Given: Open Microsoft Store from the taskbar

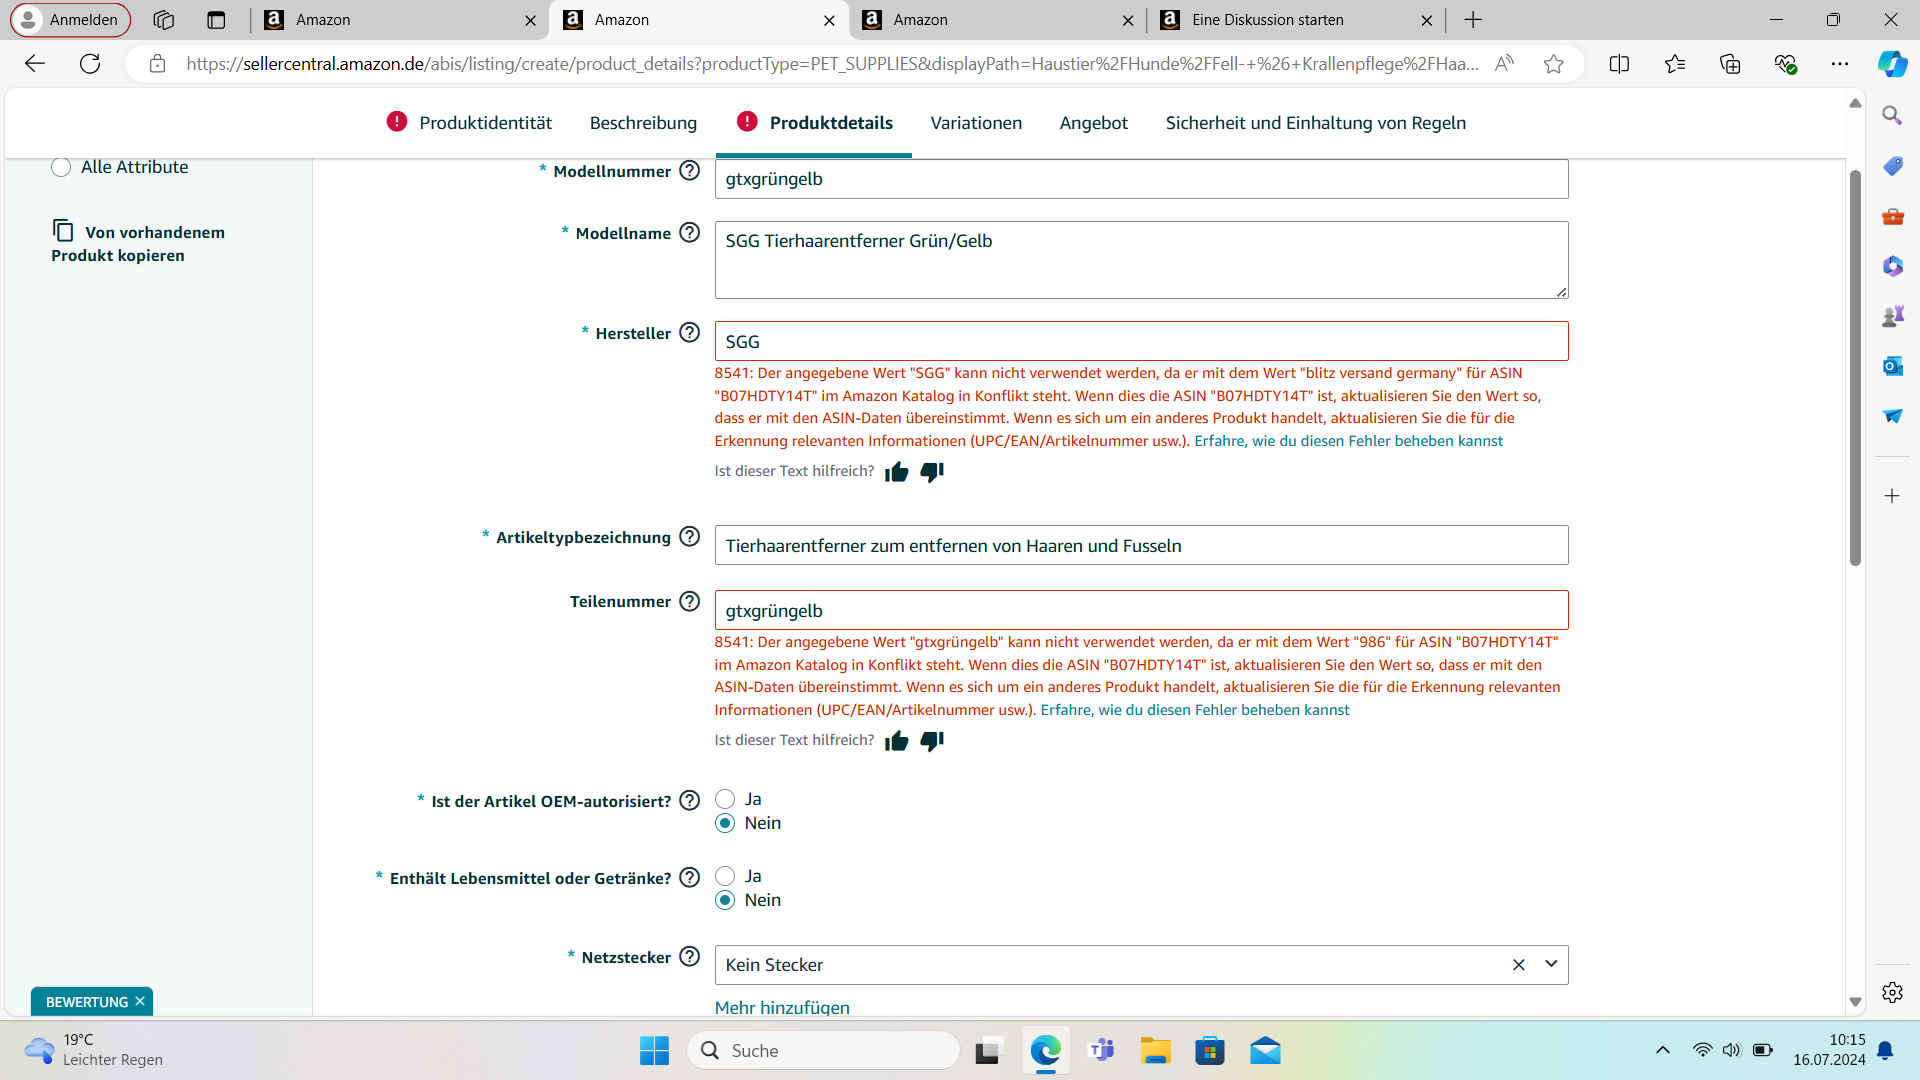Looking at the screenshot, I should pyautogui.click(x=1210, y=1050).
